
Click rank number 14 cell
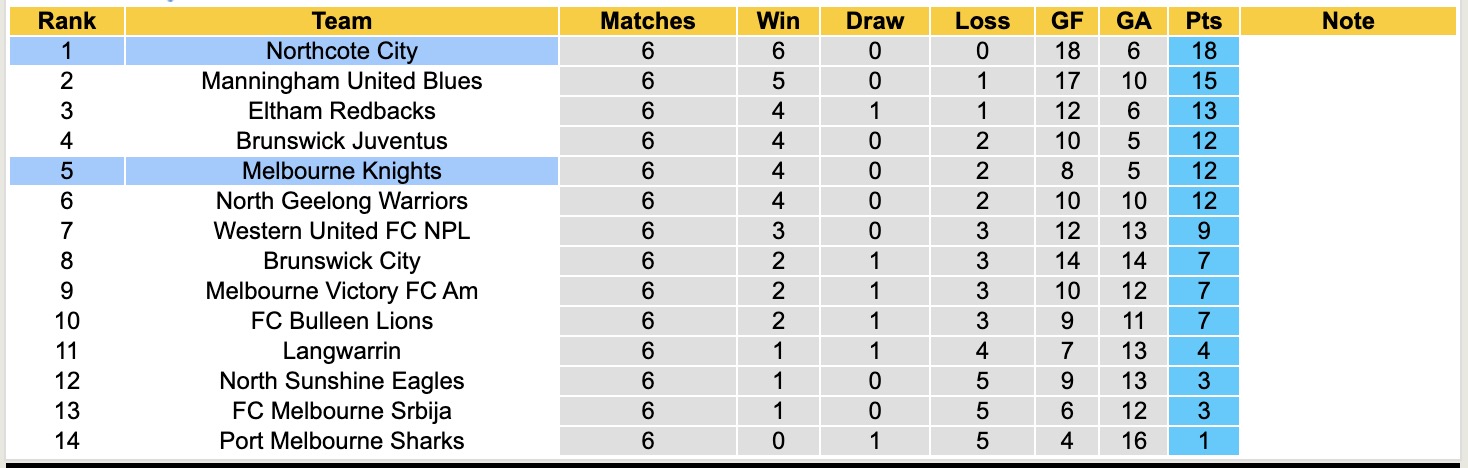(66, 441)
